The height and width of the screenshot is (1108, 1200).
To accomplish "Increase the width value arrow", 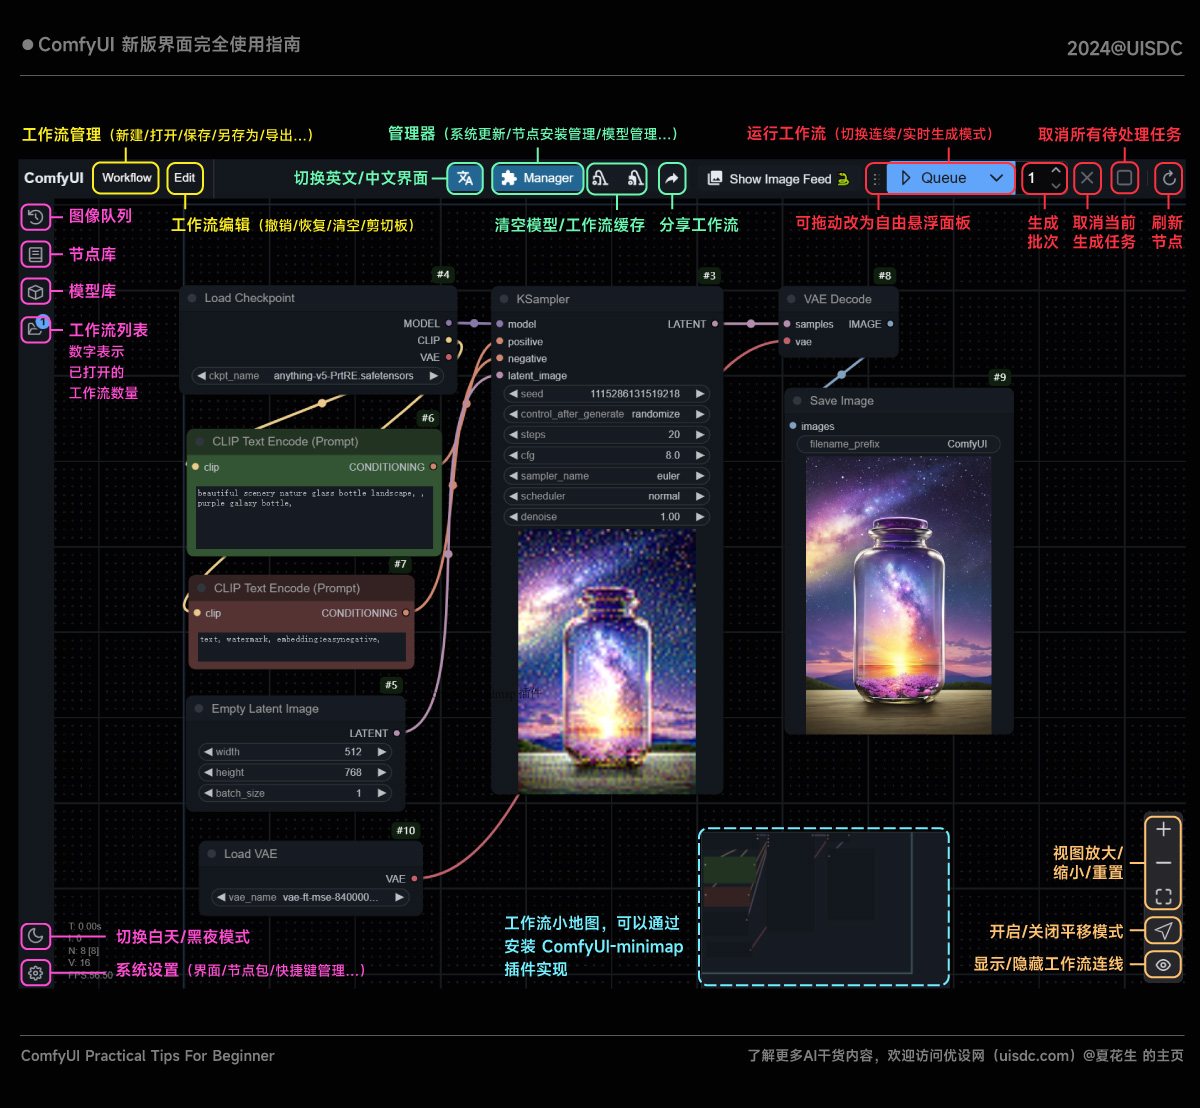I will click(x=381, y=752).
